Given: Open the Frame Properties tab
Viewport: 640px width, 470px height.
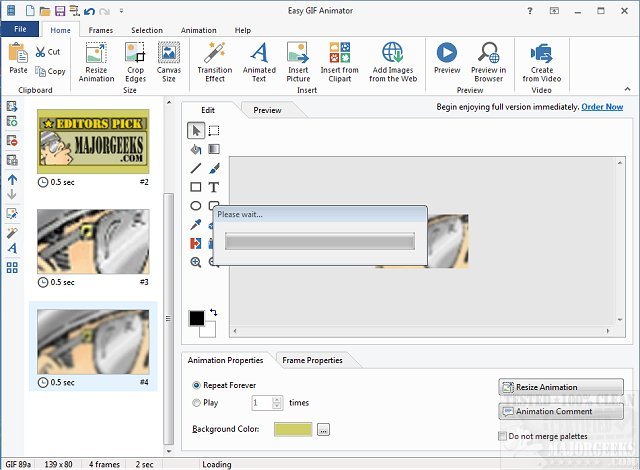Looking at the screenshot, I should (x=312, y=360).
